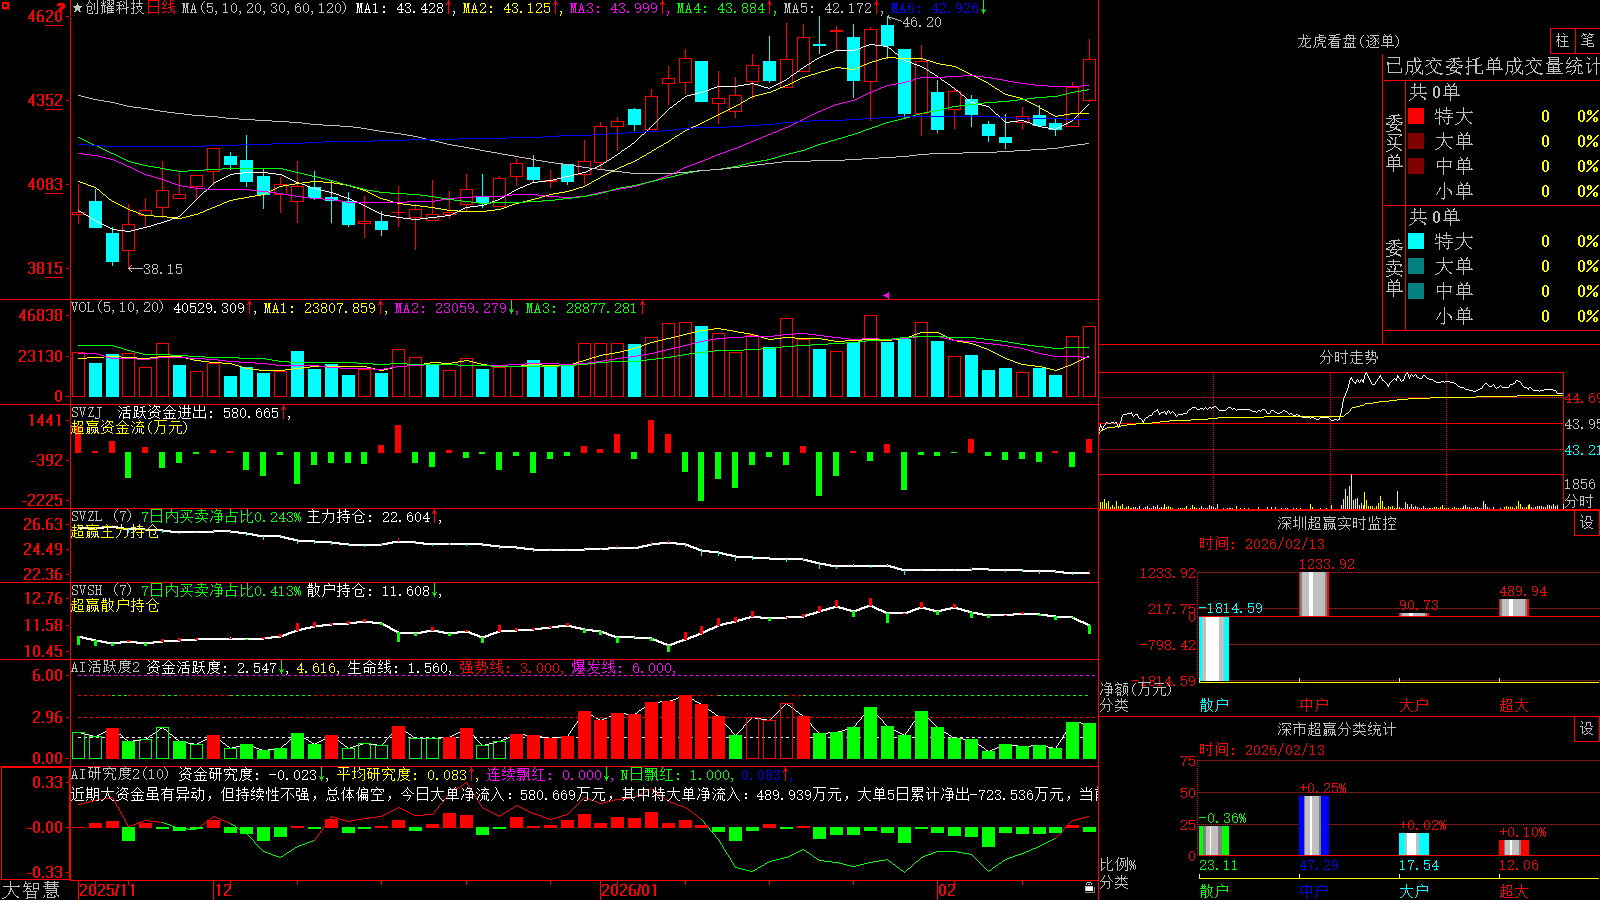Viewport: 1600px width, 900px height.
Task: Click the magenta arrow marker above the volume chart
Action: tap(886, 295)
